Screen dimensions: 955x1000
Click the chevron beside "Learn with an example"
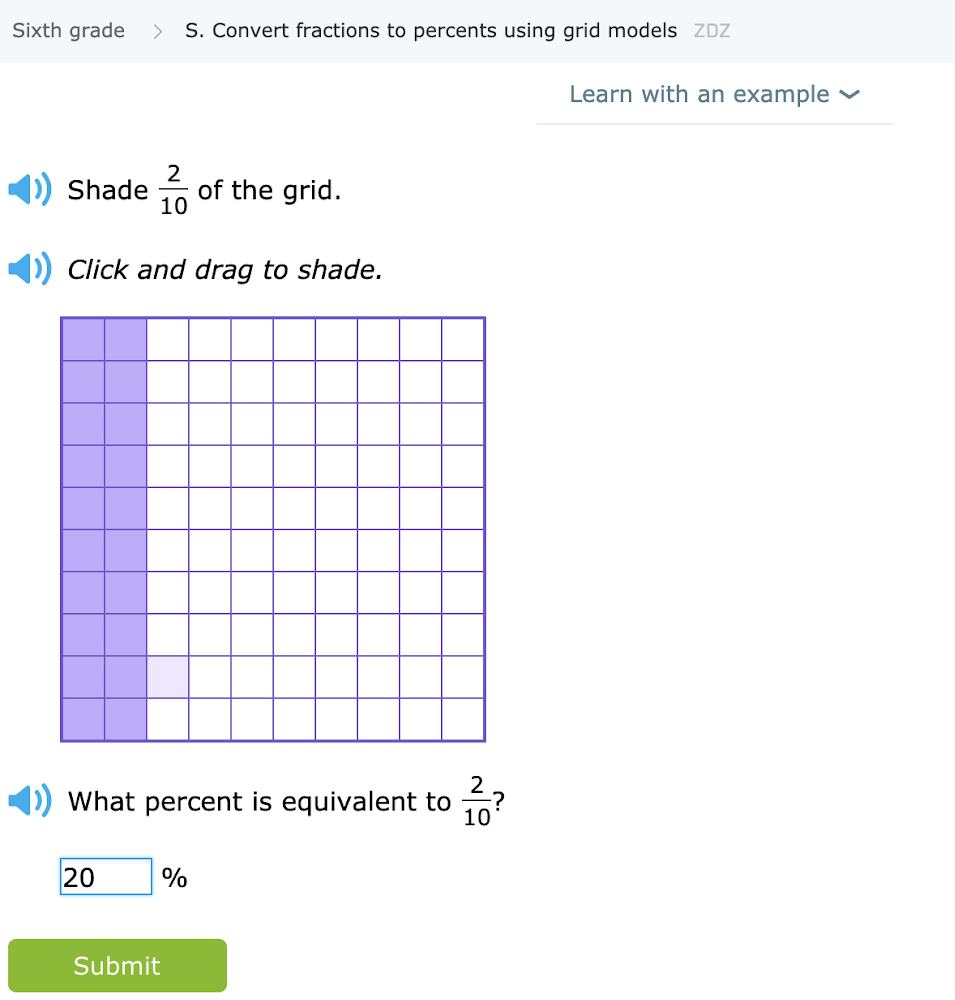849,95
